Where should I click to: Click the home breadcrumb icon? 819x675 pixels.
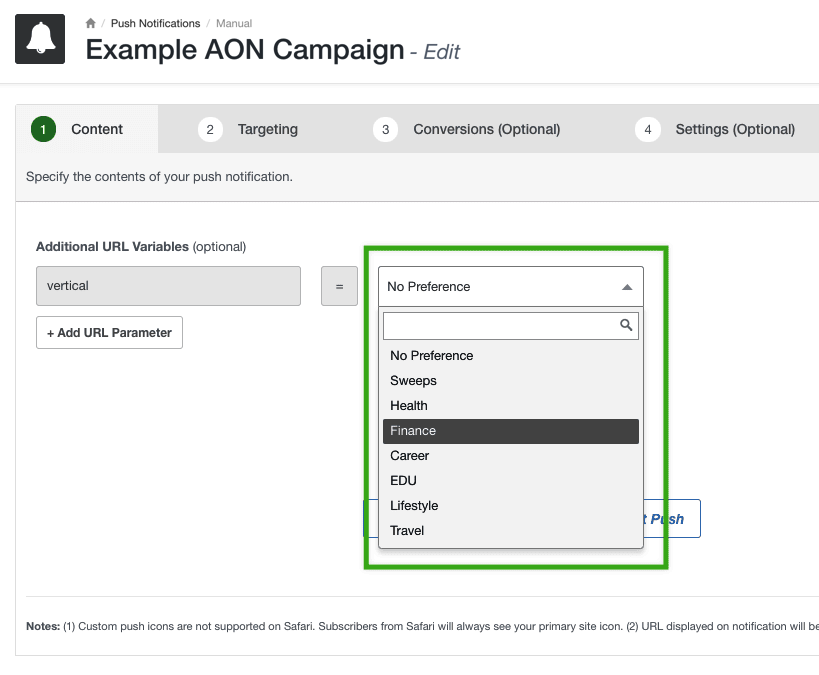pos(91,23)
